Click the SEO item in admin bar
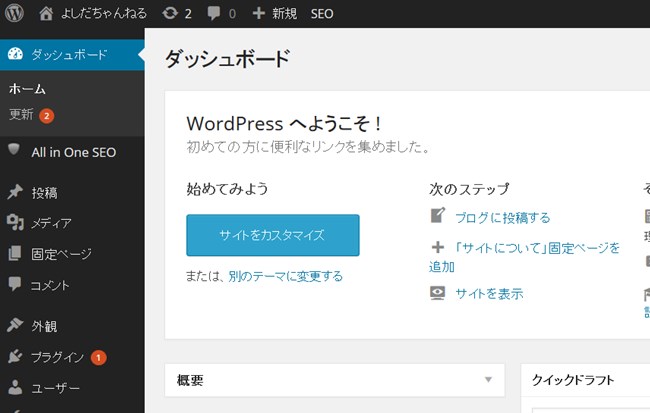Image resolution: width=650 pixels, height=413 pixels. click(x=322, y=14)
